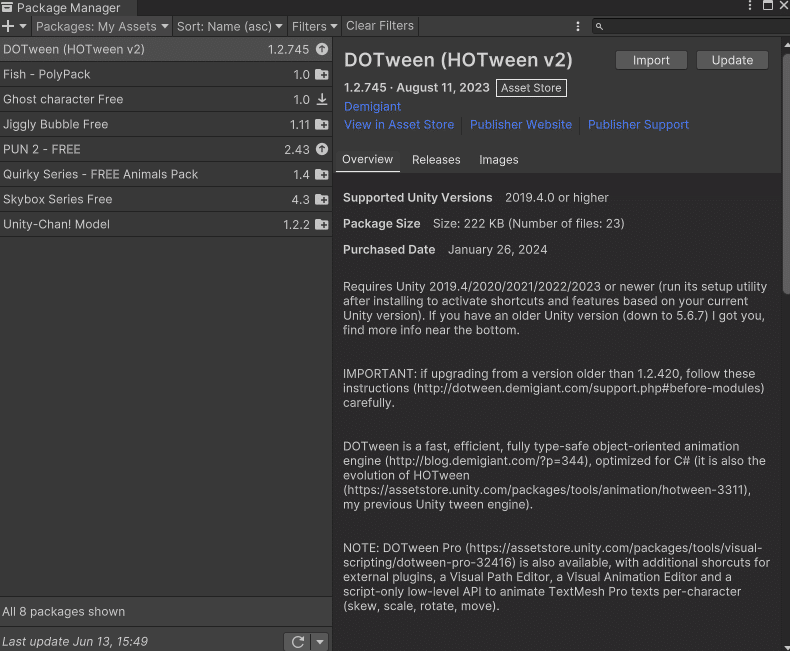Click the 'Last update Jun 13, 15:49' text
This screenshot has height=651, width=790.
(x=75, y=641)
